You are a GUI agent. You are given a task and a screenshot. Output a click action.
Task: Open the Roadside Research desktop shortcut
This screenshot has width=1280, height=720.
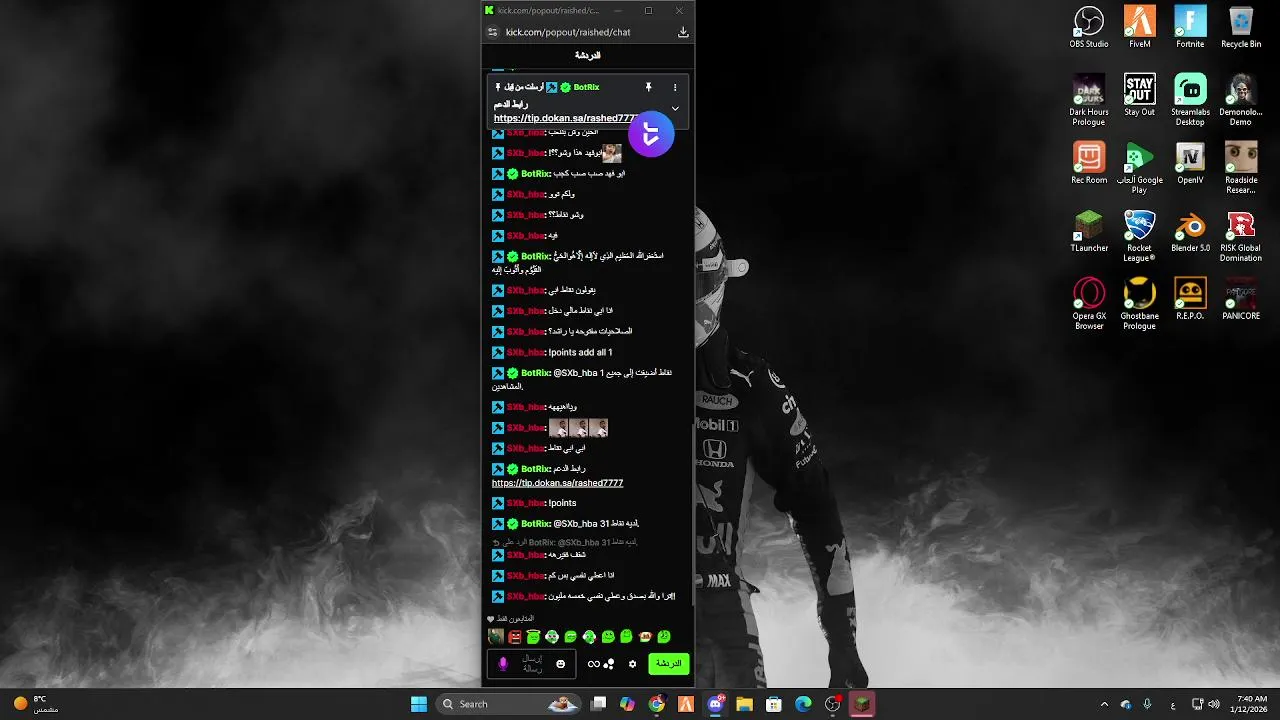click(x=1241, y=168)
